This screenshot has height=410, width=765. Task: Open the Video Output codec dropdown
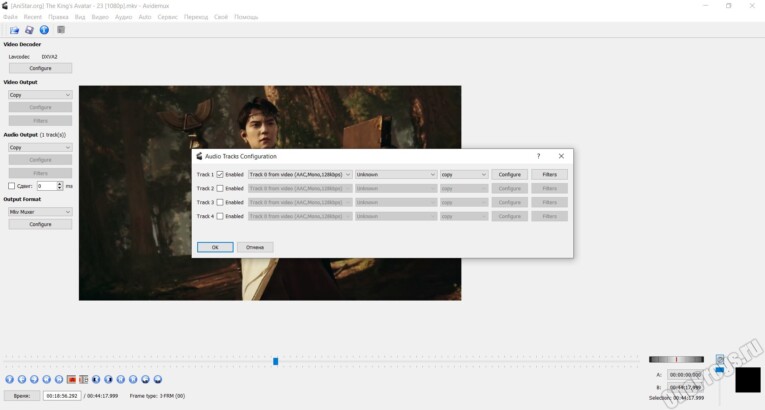coord(40,95)
